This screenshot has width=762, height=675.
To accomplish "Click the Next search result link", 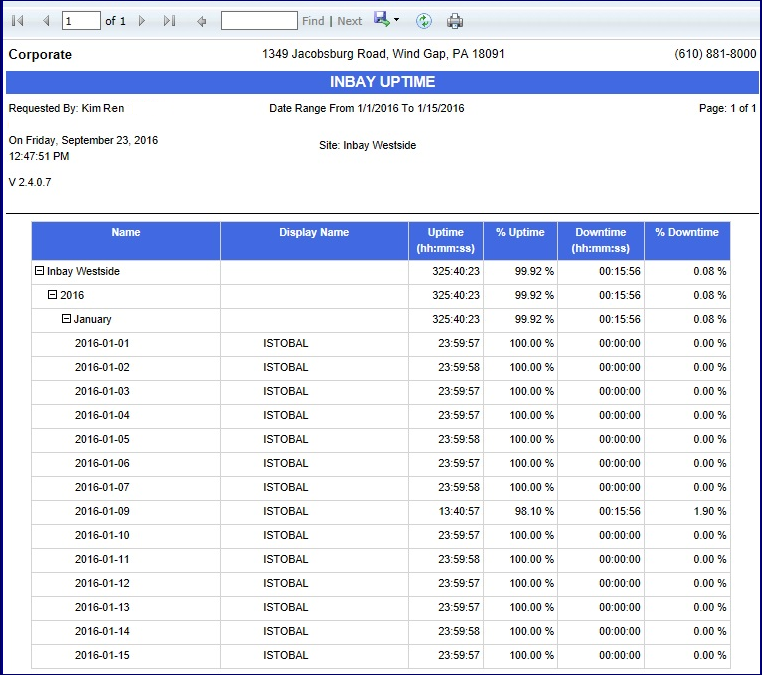I will [350, 21].
